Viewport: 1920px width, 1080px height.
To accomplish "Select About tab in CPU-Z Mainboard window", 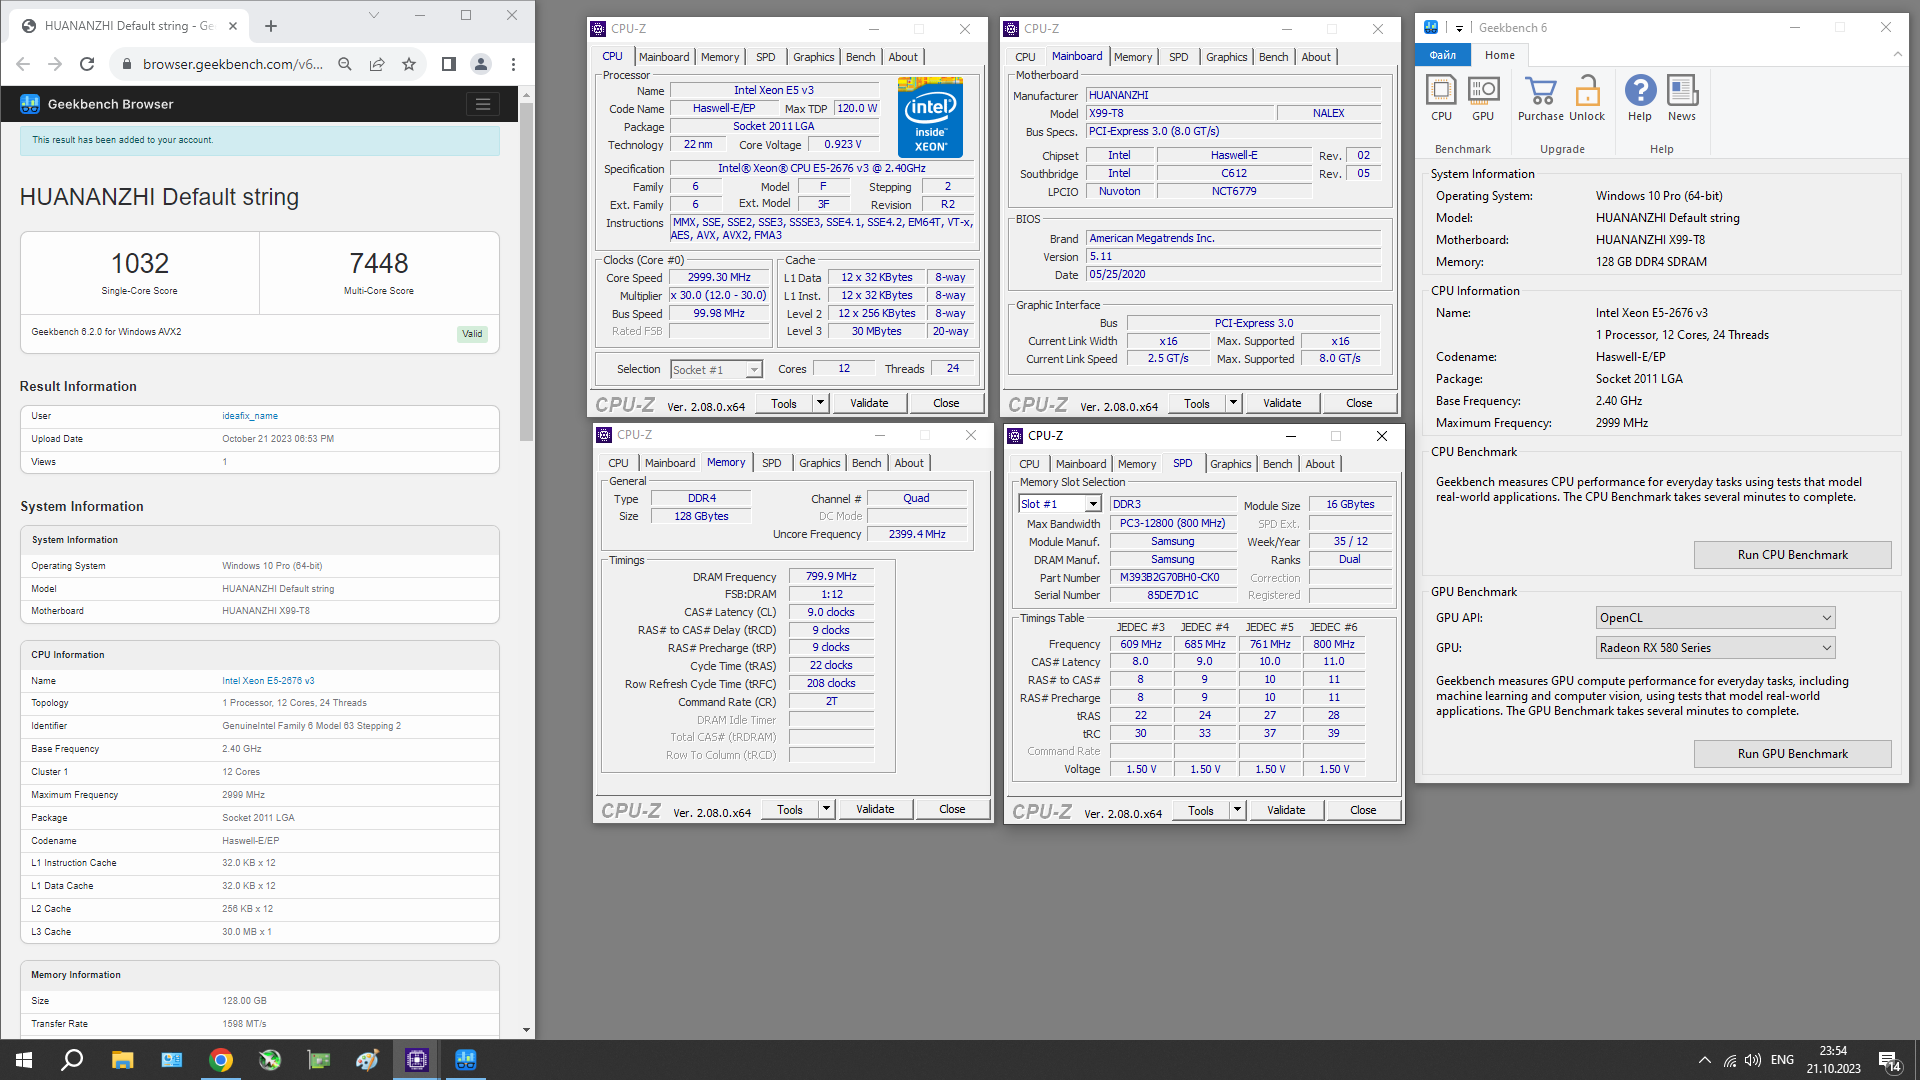I will tap(1316, 57).
